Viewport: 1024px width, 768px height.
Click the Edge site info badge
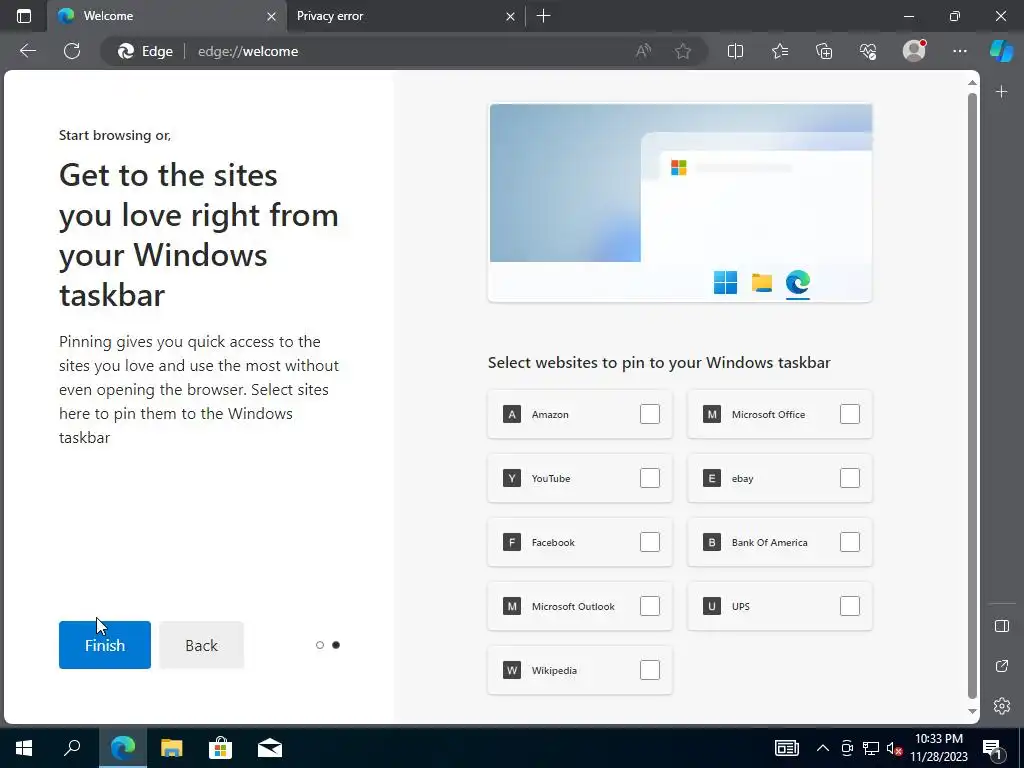point(145,51)
